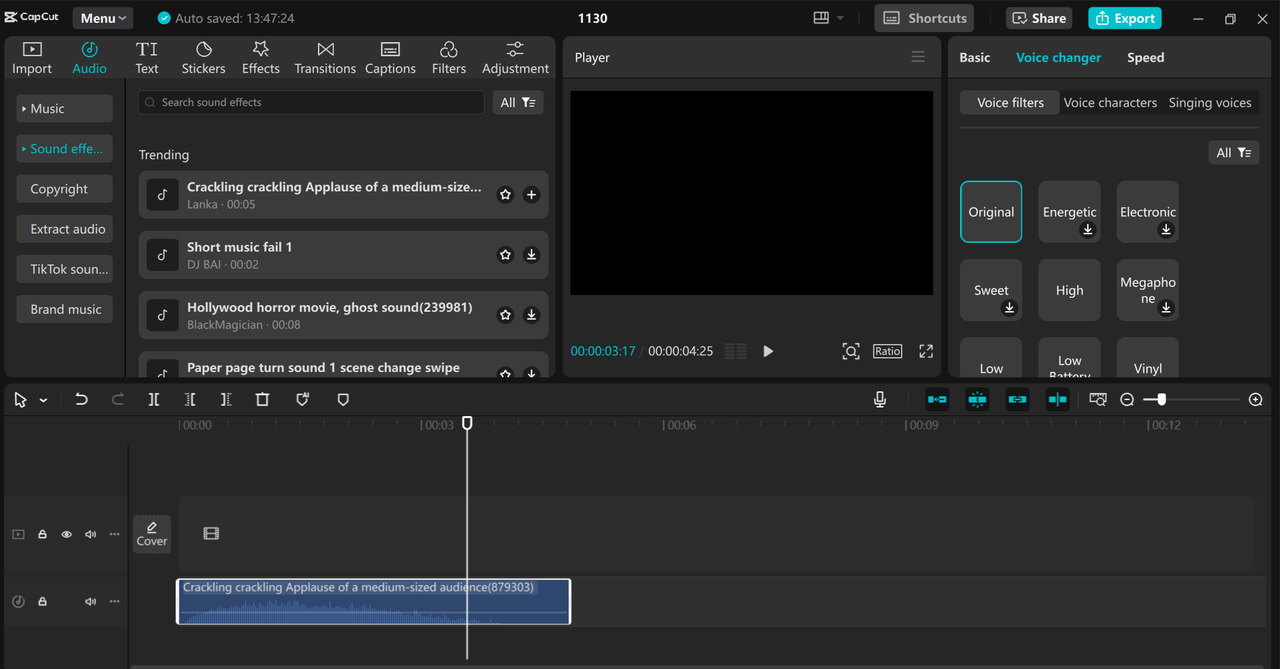Screen dimensions: 1280x669
Task: Expand the Menu dropdown
Action: pos(103,18)
